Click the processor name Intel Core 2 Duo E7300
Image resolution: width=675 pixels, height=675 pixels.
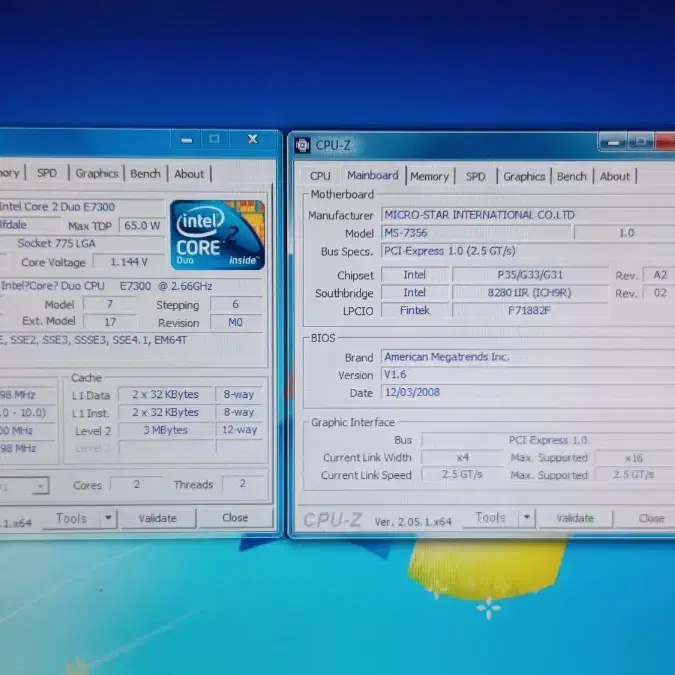[82, 207]
